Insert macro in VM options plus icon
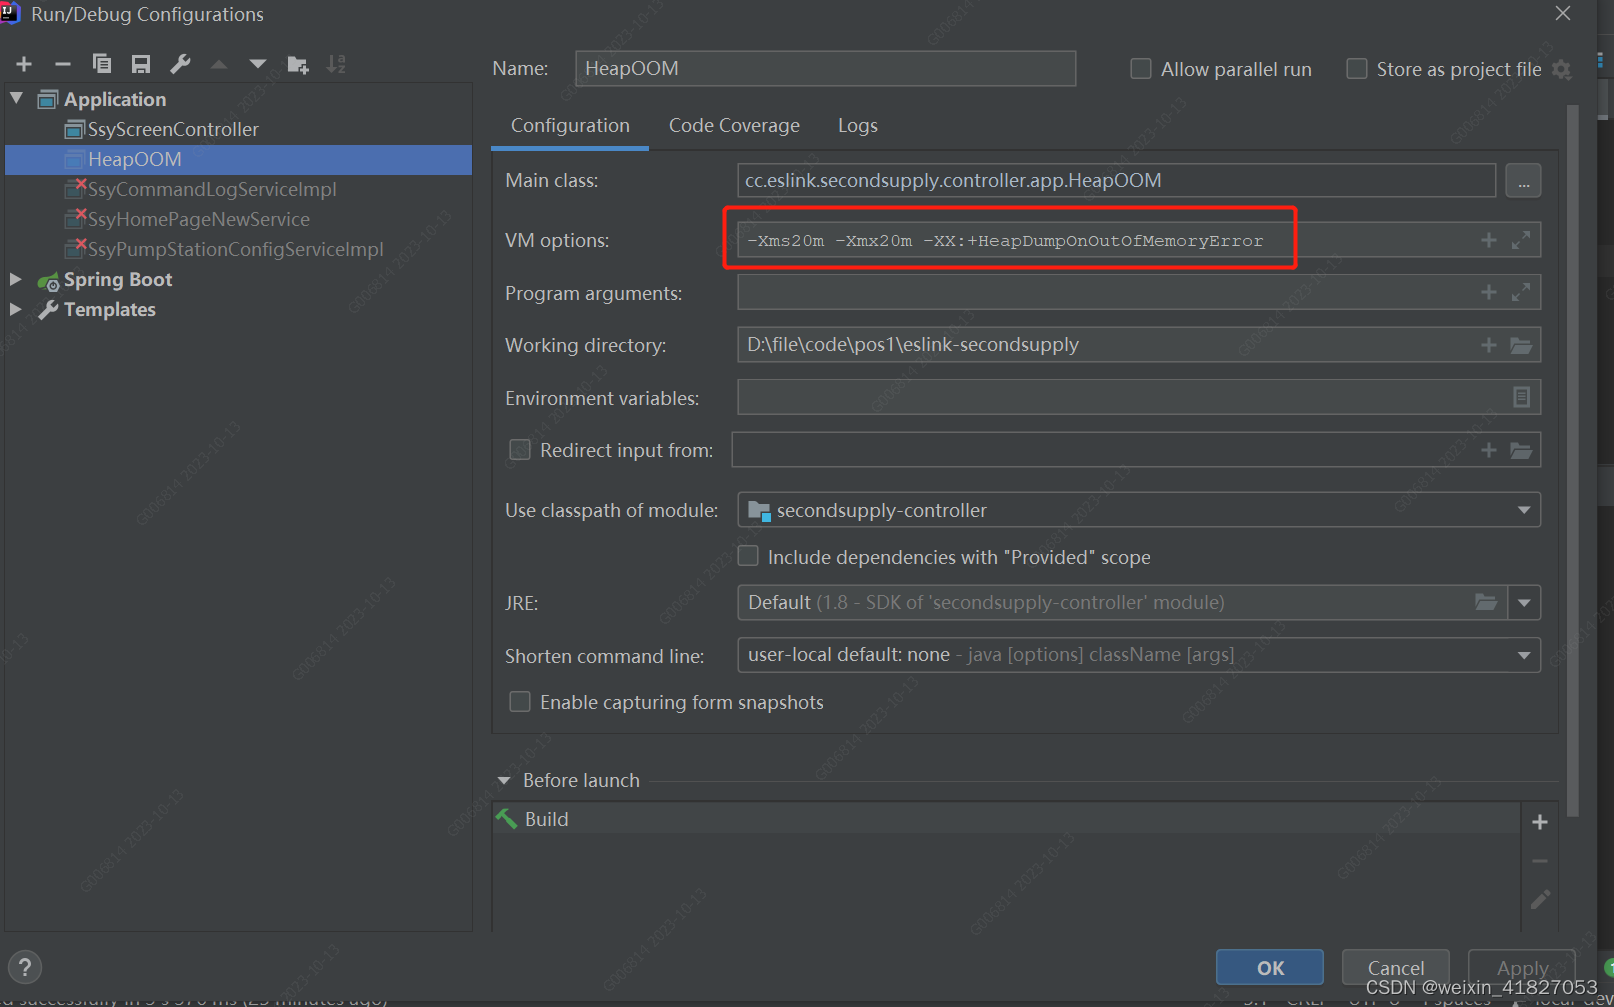 [1489, 240]
